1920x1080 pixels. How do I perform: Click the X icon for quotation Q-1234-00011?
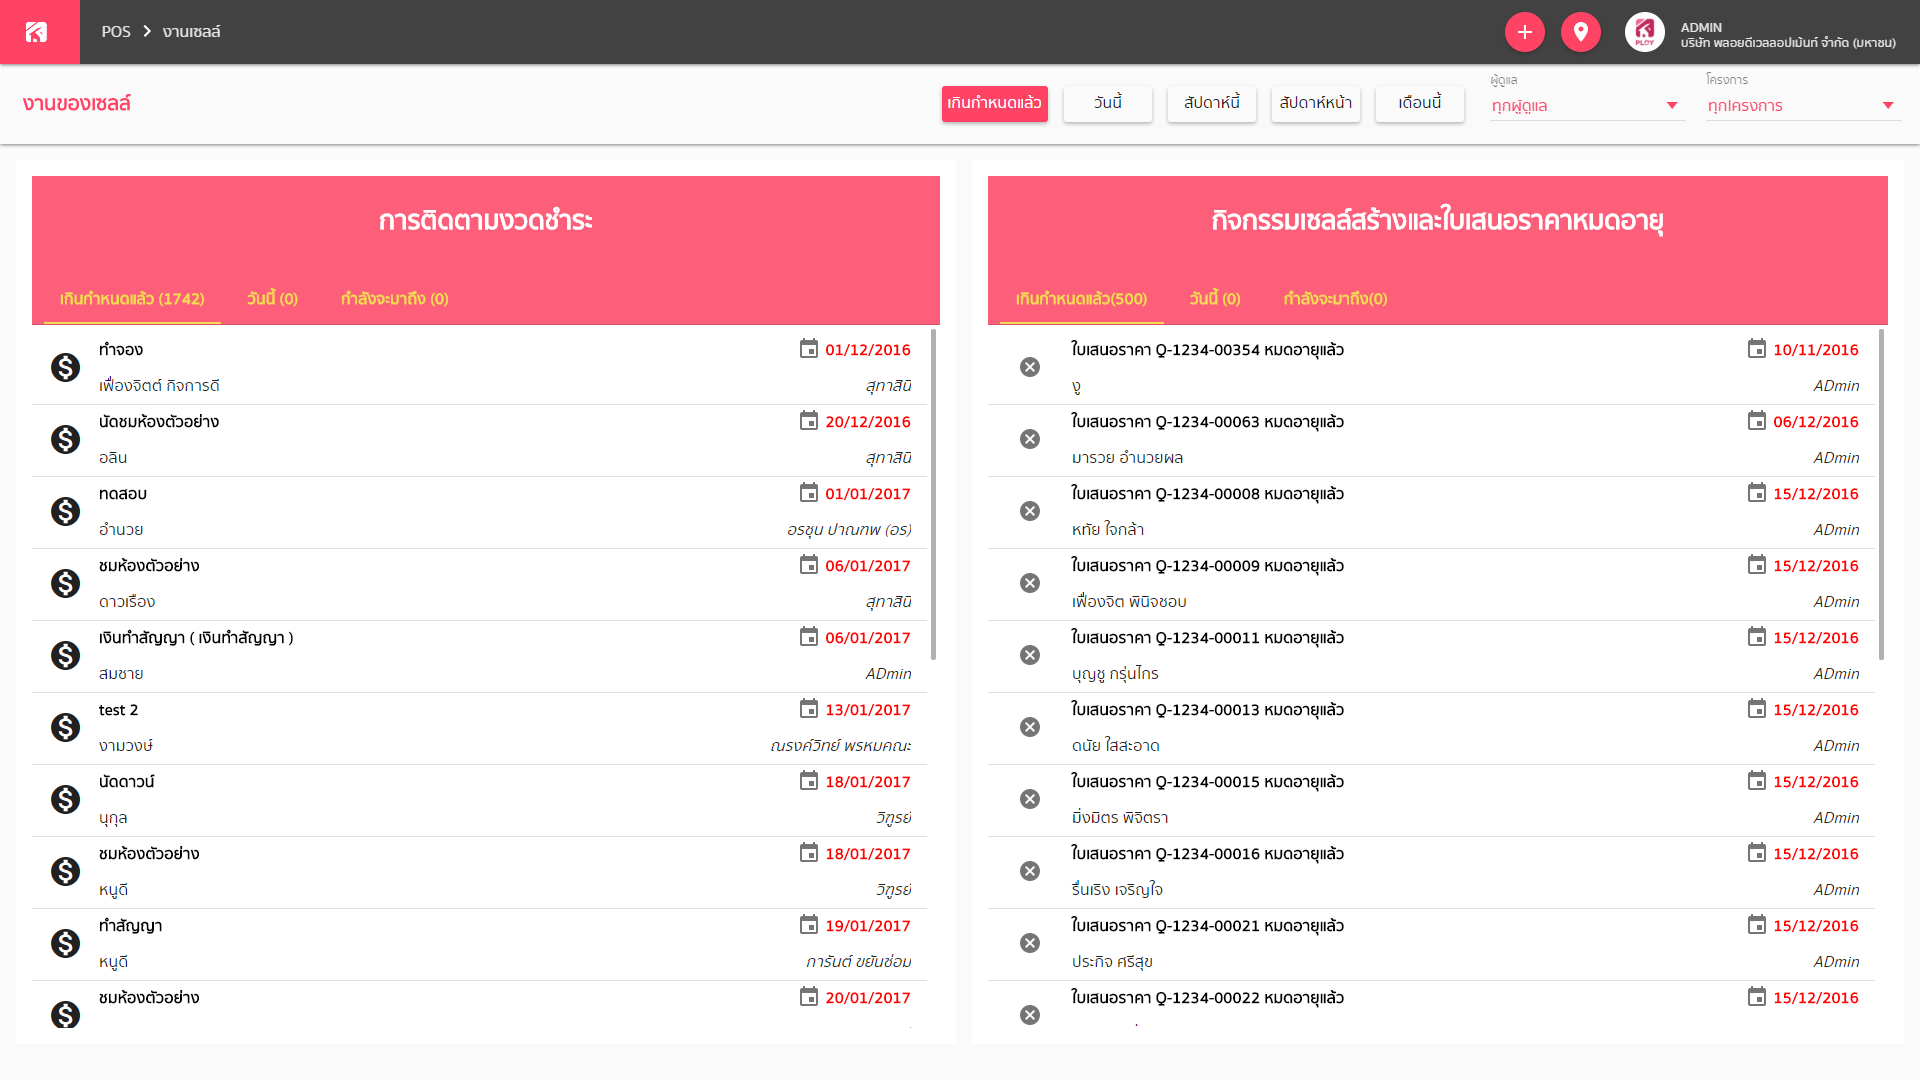1030,655
